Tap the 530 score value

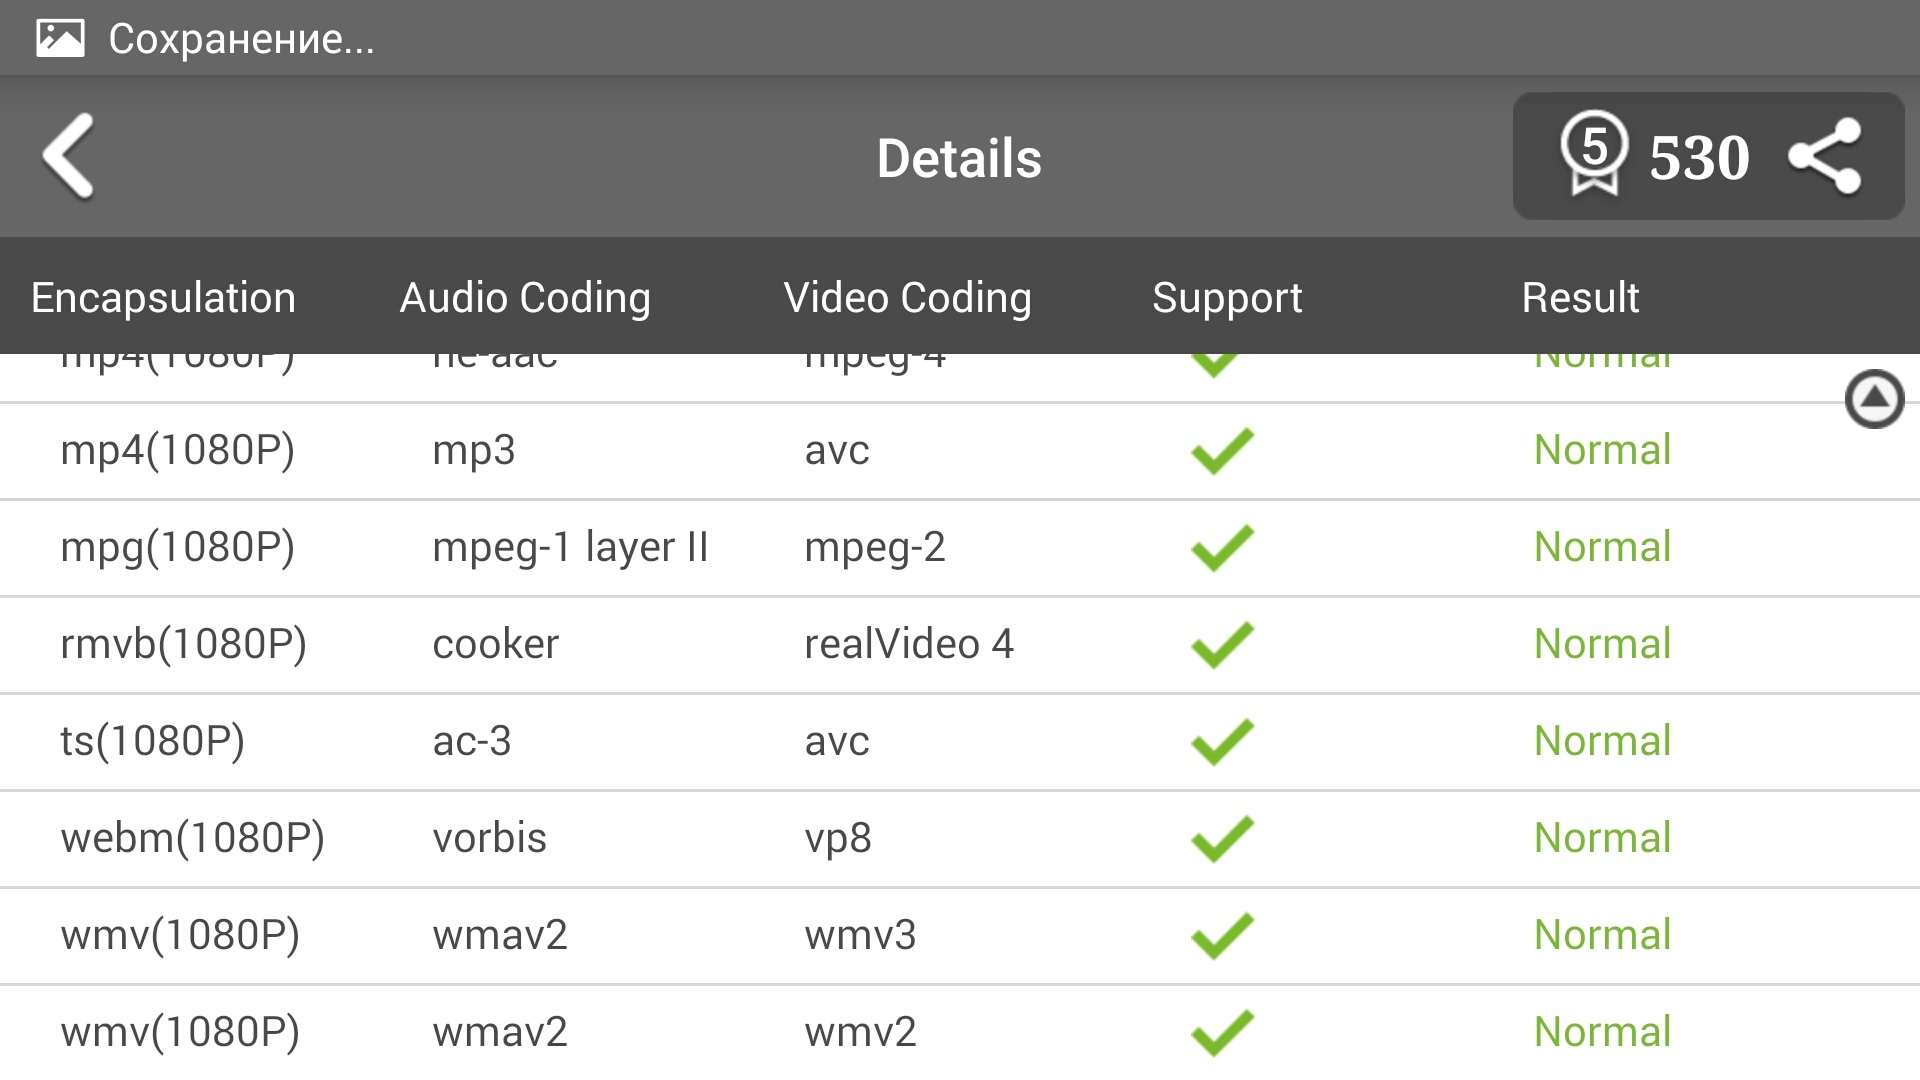[1699, 158]
